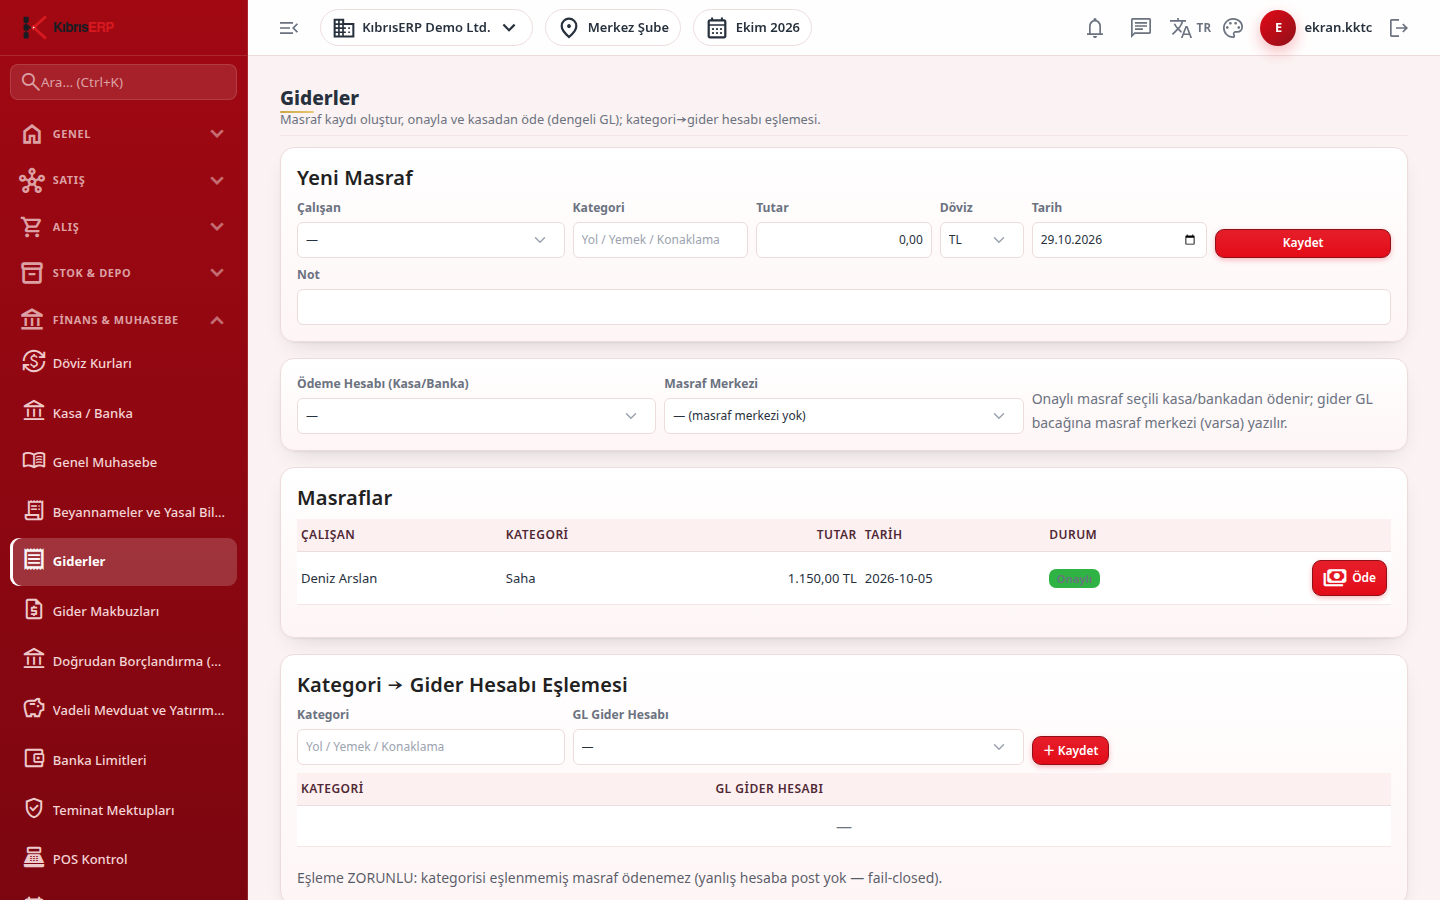Open Teminat Mektupları
1440x900 pixels.
(124, 810)
